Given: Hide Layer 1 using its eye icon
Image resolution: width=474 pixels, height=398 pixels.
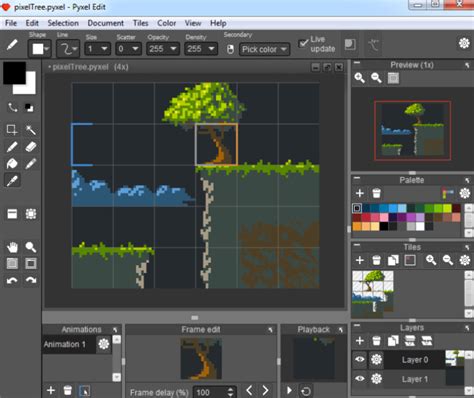Looking at the screenshot, I should pos(360,379).
